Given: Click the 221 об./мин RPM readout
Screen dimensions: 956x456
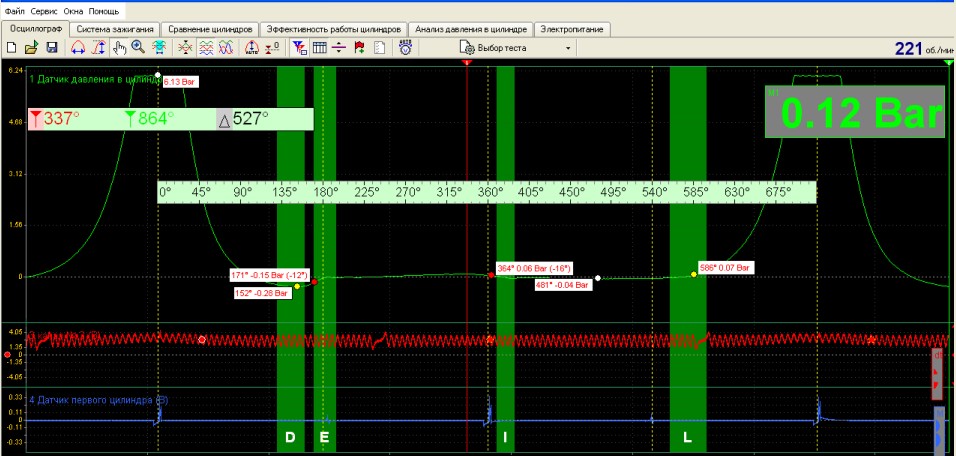Looking at the screenshot, I should 923,49.
